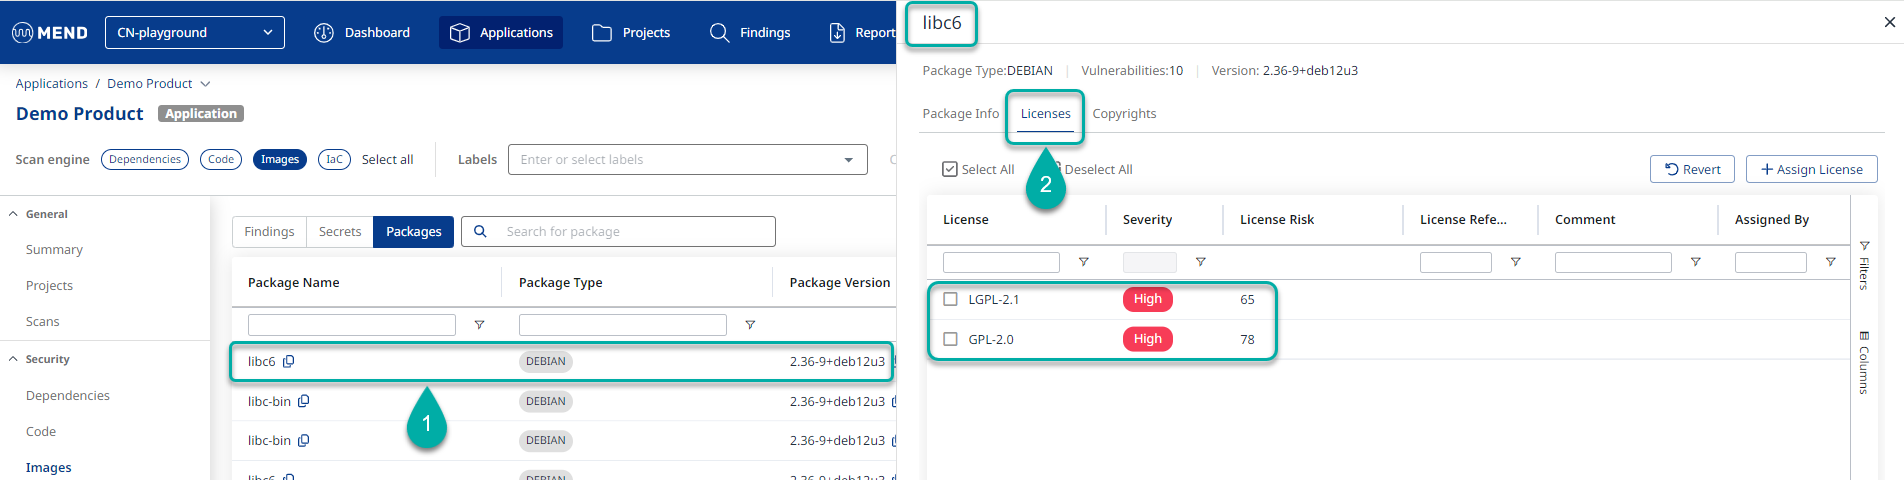Click the Findings magnifier icon in navbar
The width and height of the screenshot is (1904, 480).
pos(719,33)
